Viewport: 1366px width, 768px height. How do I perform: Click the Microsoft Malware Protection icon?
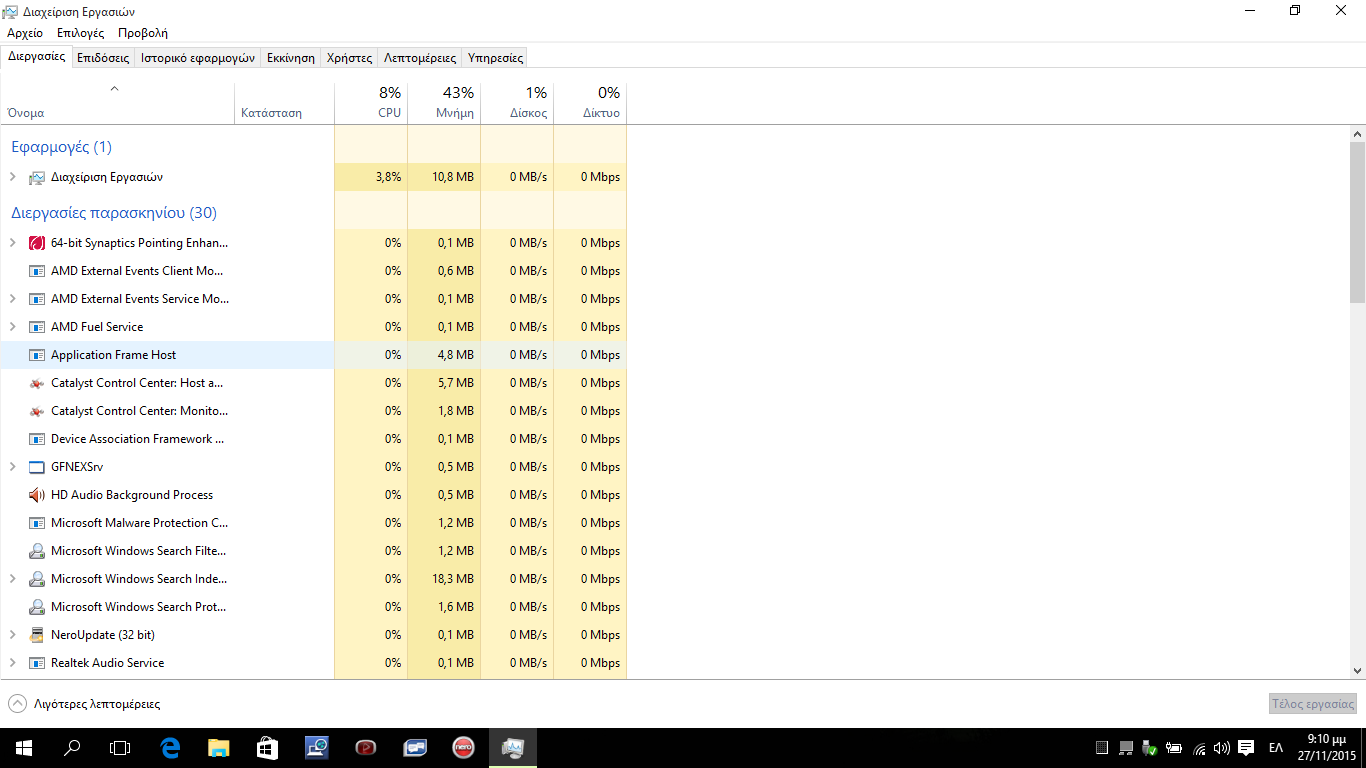point(37,523)
